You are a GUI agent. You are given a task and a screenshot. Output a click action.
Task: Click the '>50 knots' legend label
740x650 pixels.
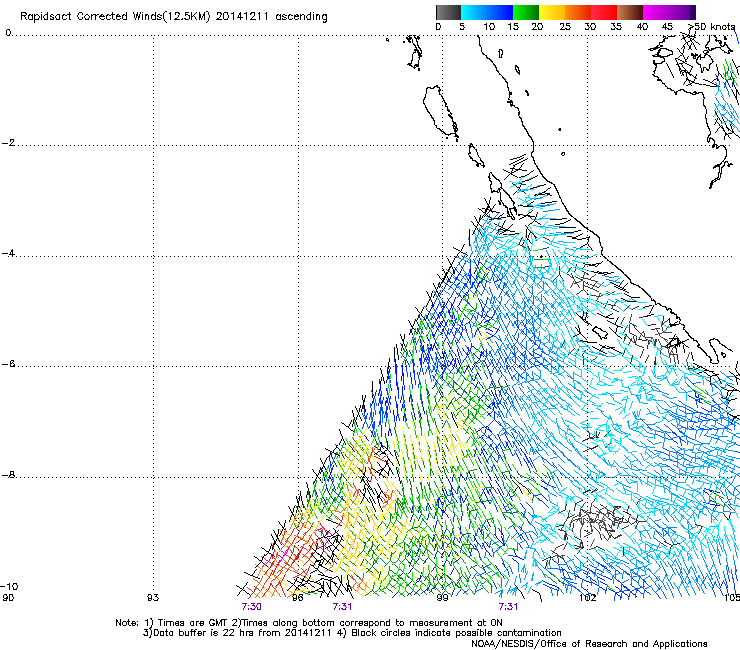coord(712,27)
